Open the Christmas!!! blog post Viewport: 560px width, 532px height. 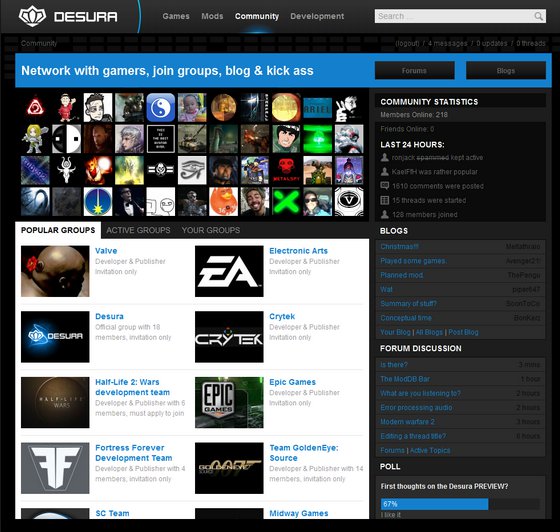pyautogui.click(x=399, y=247)
